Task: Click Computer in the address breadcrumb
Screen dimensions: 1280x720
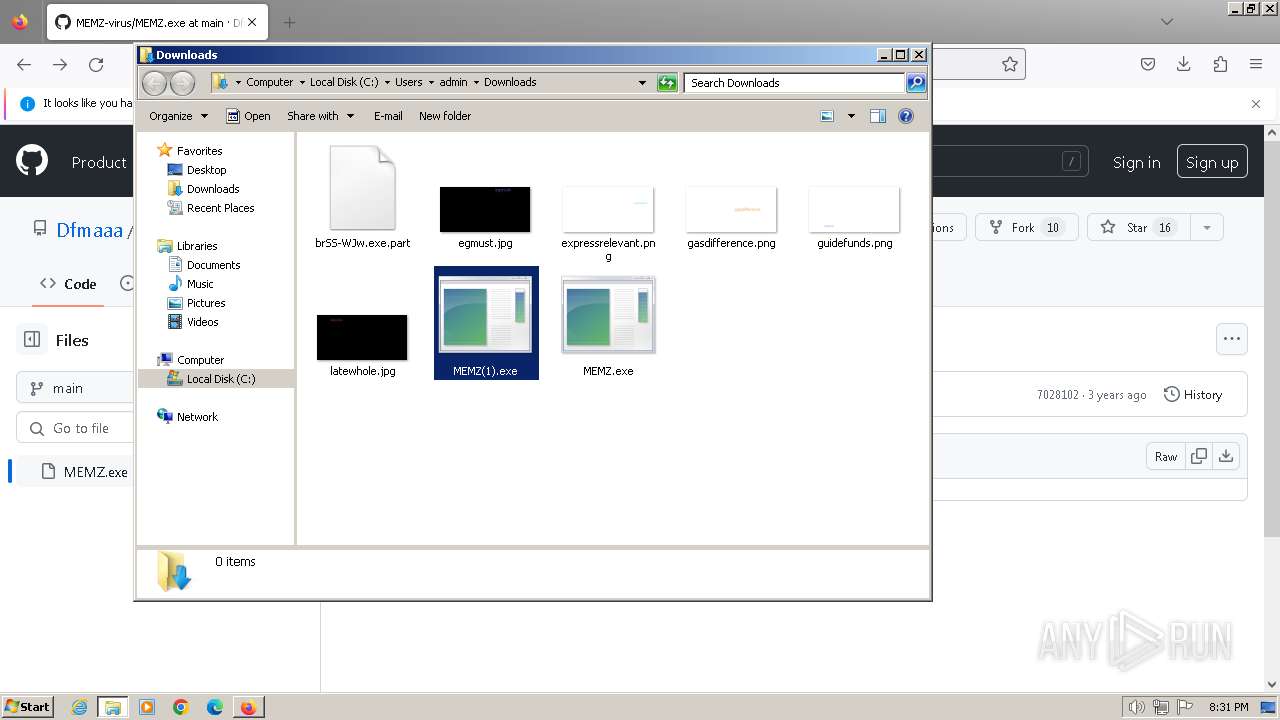Action: click(x=269, y=82)
